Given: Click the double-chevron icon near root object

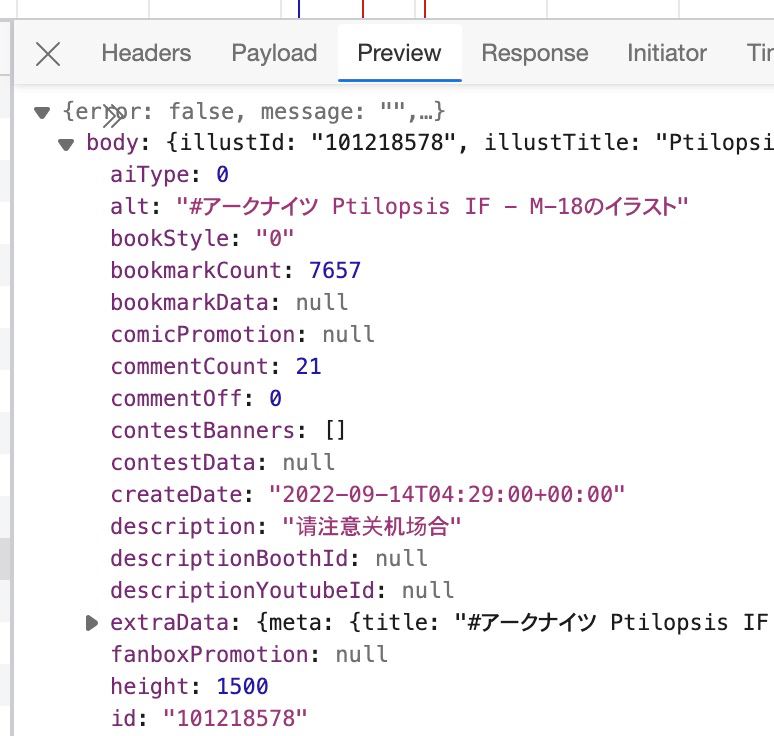Looking at the screenshot, I should coord(114,117).
